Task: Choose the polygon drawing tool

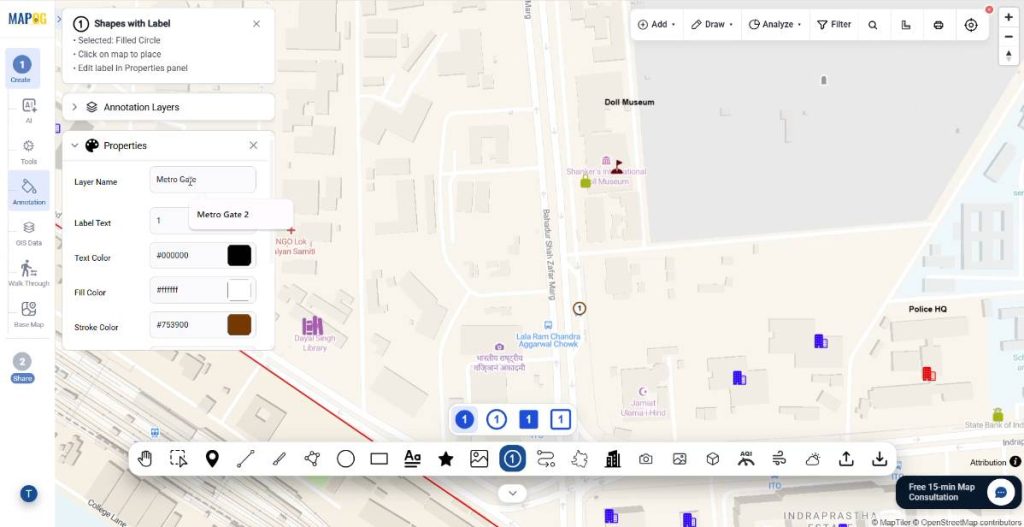Action: (x=312, y=459)
